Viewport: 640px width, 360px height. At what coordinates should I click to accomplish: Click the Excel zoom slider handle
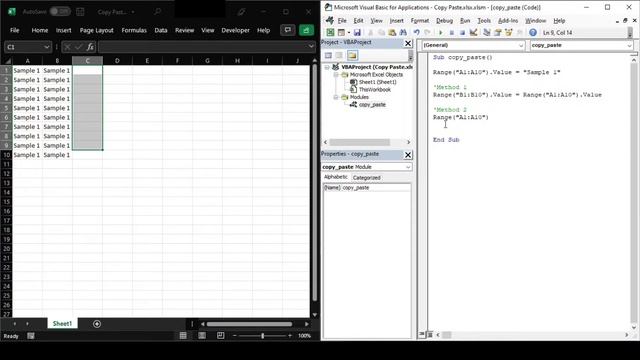click(262, 336)
